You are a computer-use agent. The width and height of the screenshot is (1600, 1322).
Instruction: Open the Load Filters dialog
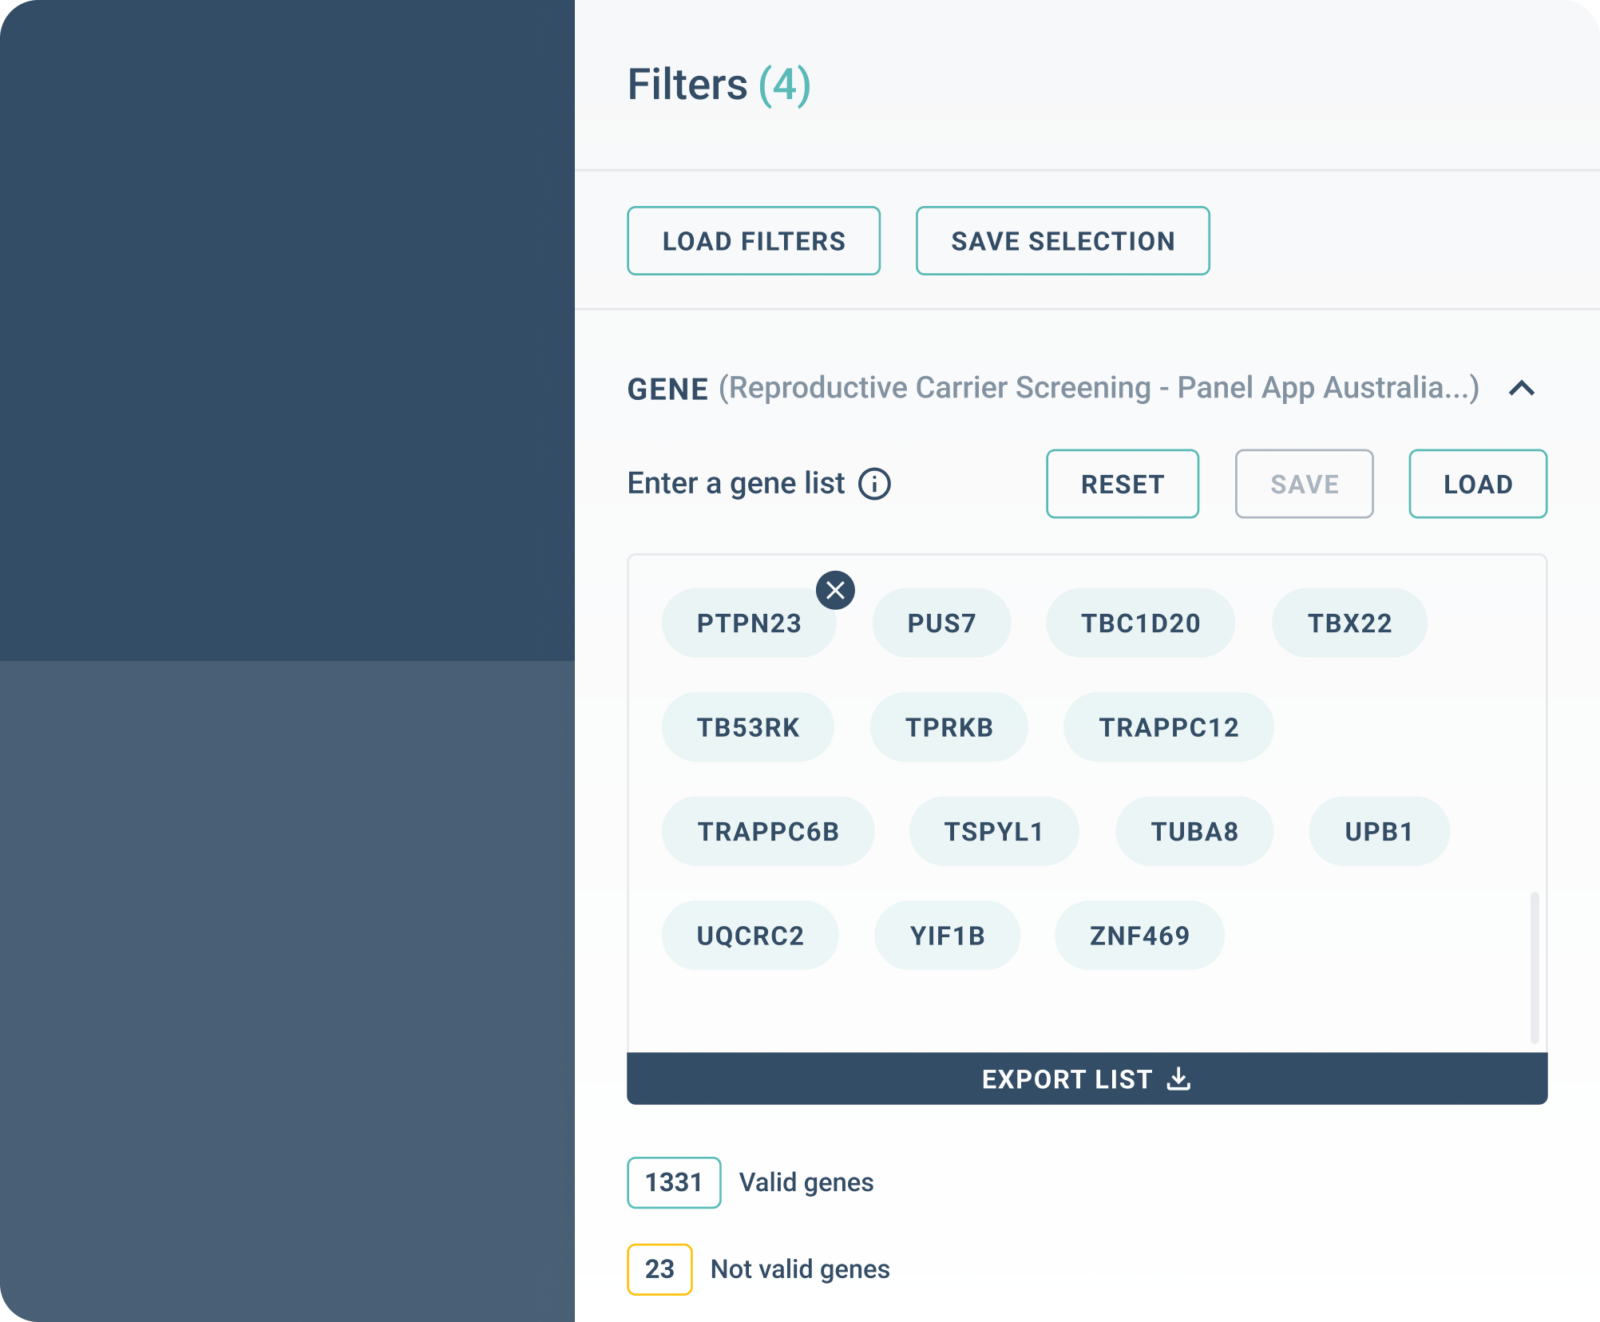753,241
